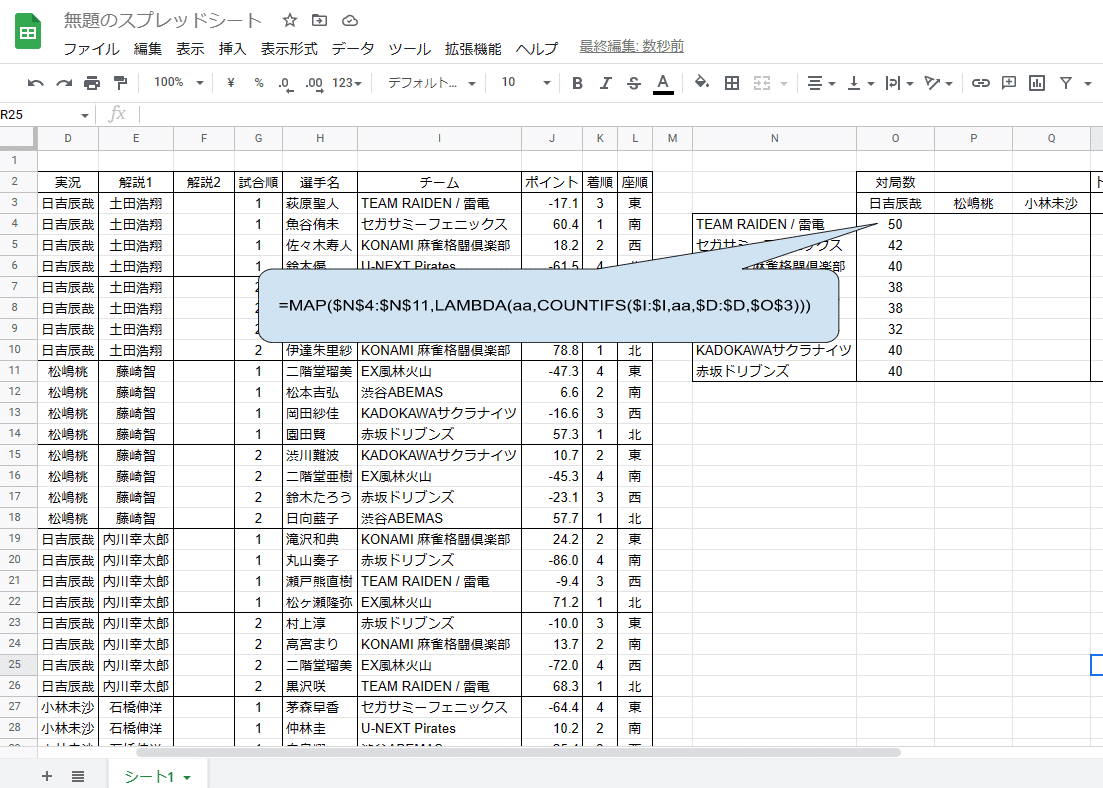Insert a link
The height and width of the screenshot is (788, 1103).
(x=981, y=83)
